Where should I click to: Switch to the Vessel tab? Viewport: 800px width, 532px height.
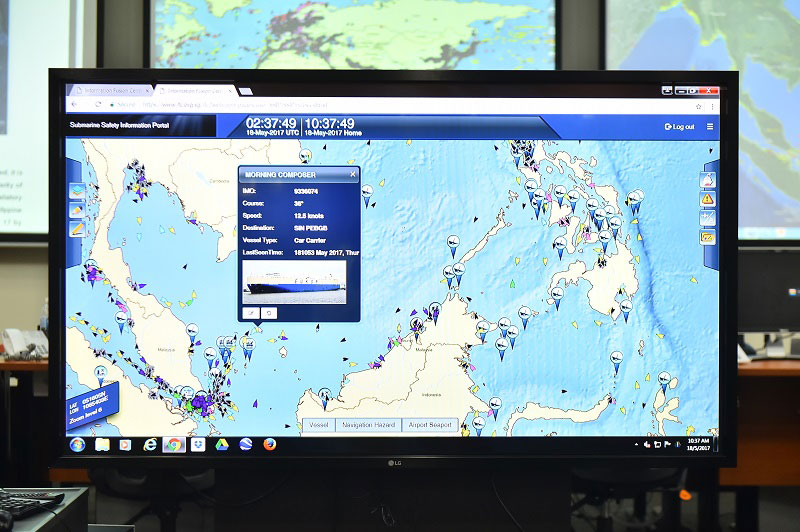319,425
